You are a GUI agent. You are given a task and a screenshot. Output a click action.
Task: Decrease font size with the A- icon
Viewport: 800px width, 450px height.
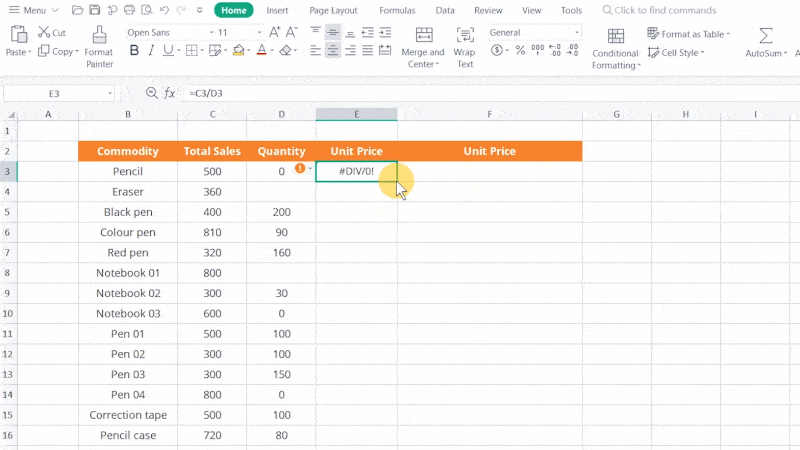click(291, 33)
